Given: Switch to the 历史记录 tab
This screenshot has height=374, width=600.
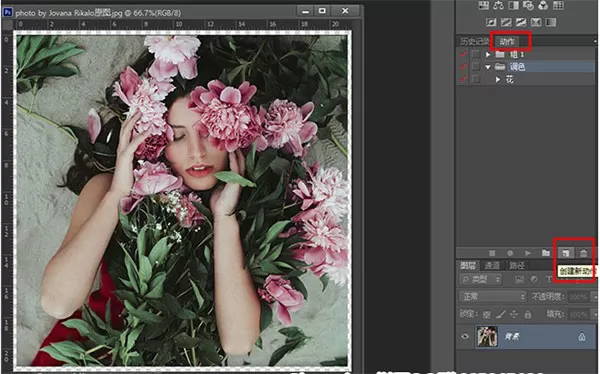Looking at the screenshot, I should tap(474, 41).
